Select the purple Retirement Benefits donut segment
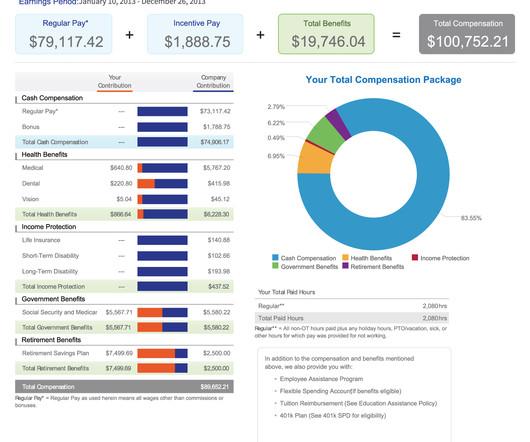 (338, 123)
